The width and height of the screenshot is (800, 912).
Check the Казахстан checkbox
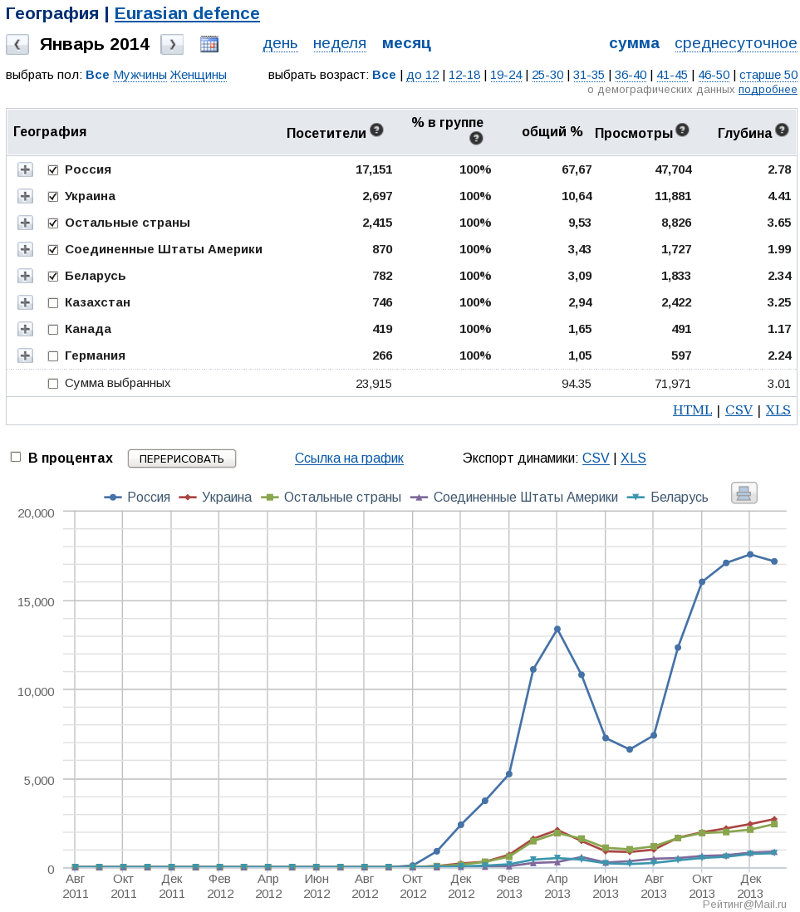53,302
